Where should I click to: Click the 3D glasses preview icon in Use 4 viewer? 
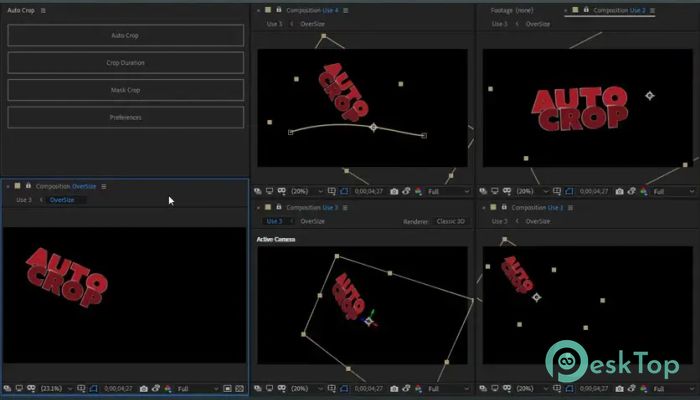(282, 191)
